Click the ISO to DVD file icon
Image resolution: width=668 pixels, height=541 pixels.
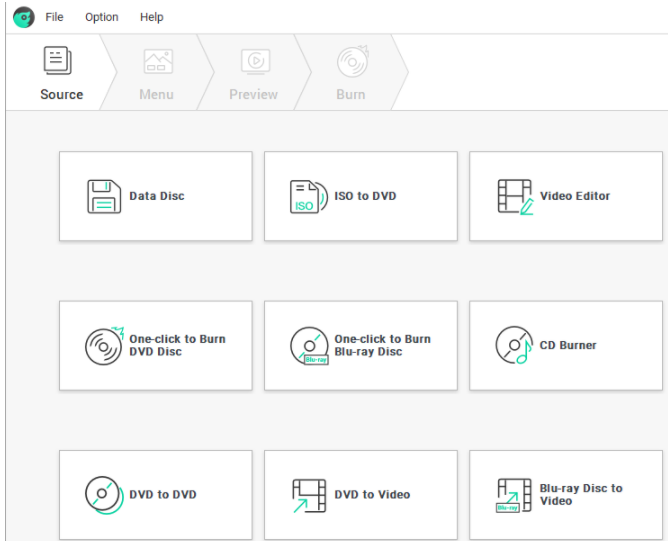pos(309,196)
